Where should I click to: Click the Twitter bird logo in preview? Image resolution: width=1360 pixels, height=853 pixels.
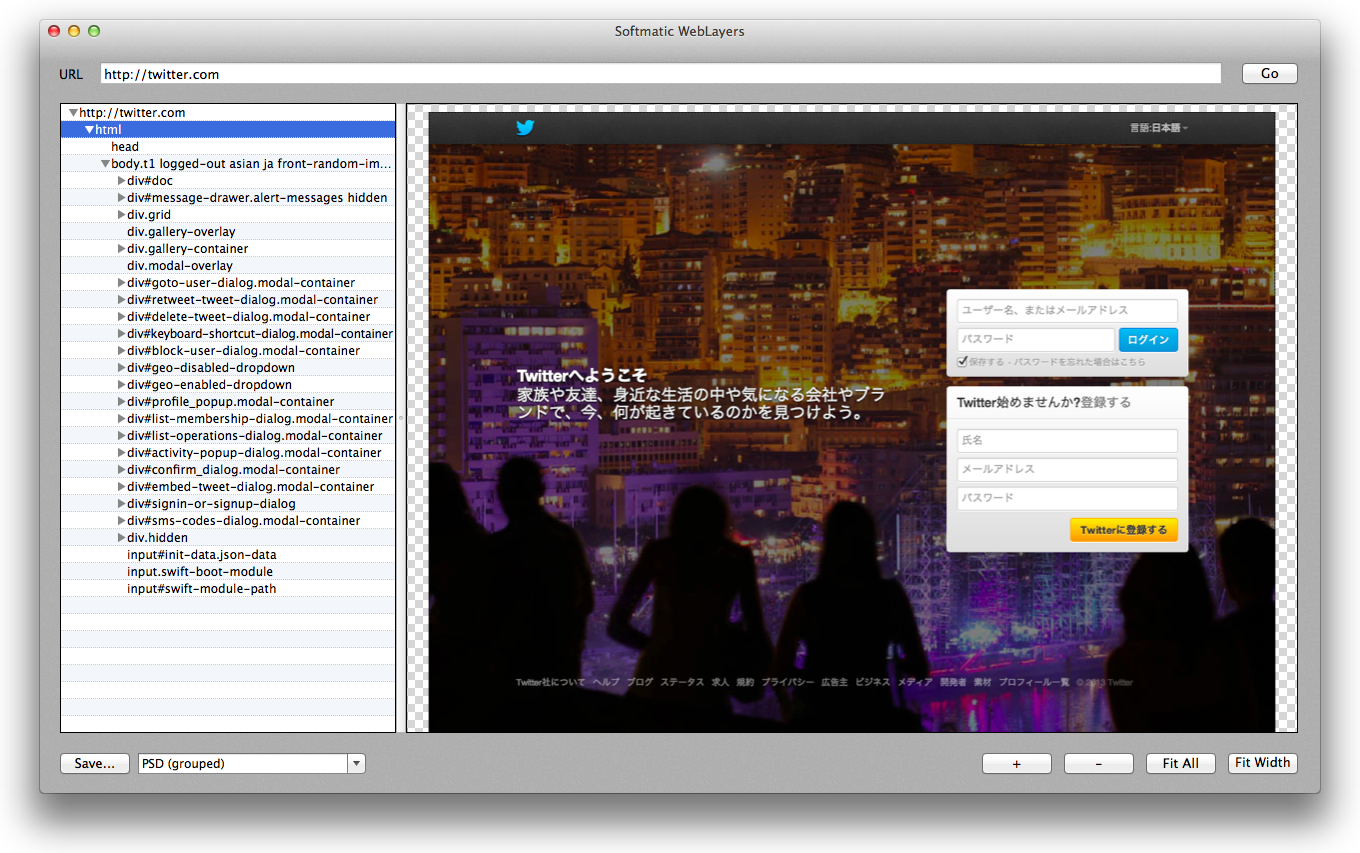[525, 128]
